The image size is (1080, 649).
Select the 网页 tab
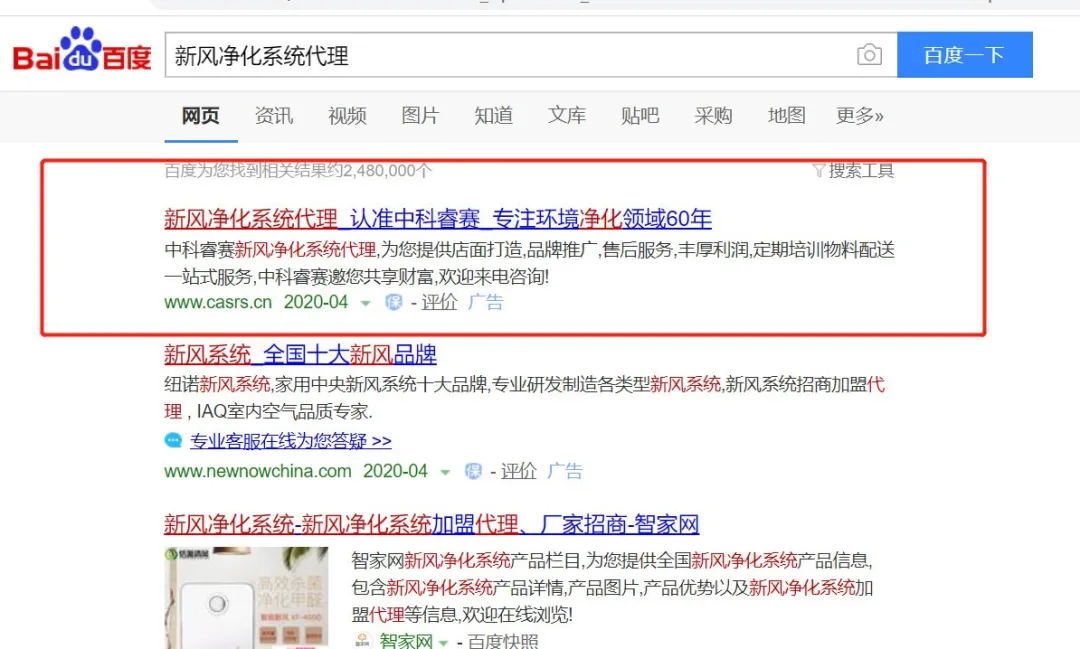(200, 116)
